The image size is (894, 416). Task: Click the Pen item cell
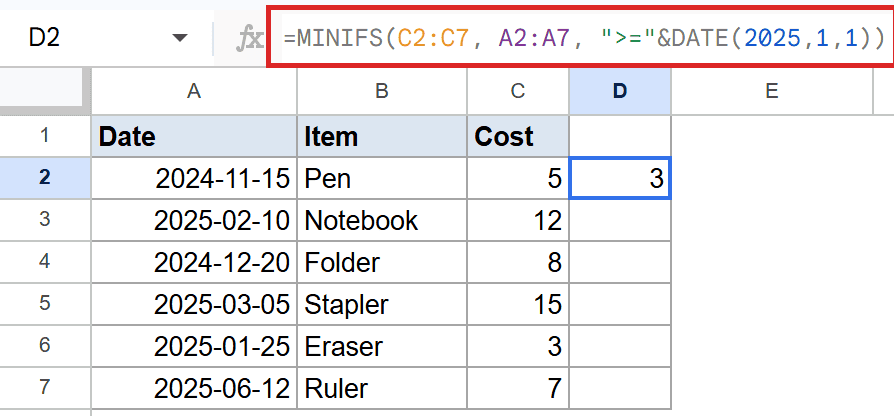pyautogui.click(x=381, y=178)
